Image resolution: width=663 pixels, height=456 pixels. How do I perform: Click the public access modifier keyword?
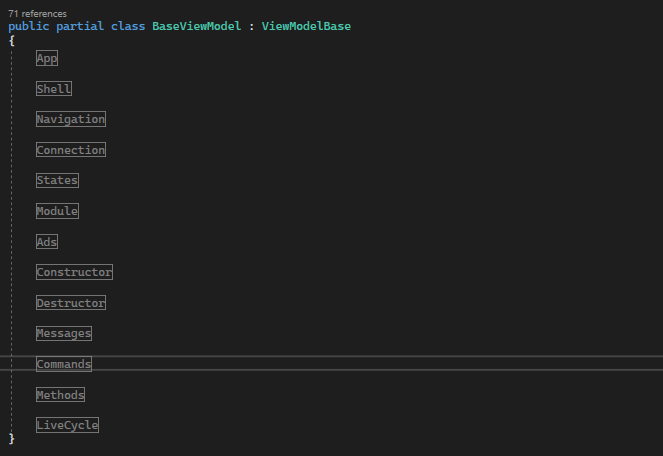point(29,26)
